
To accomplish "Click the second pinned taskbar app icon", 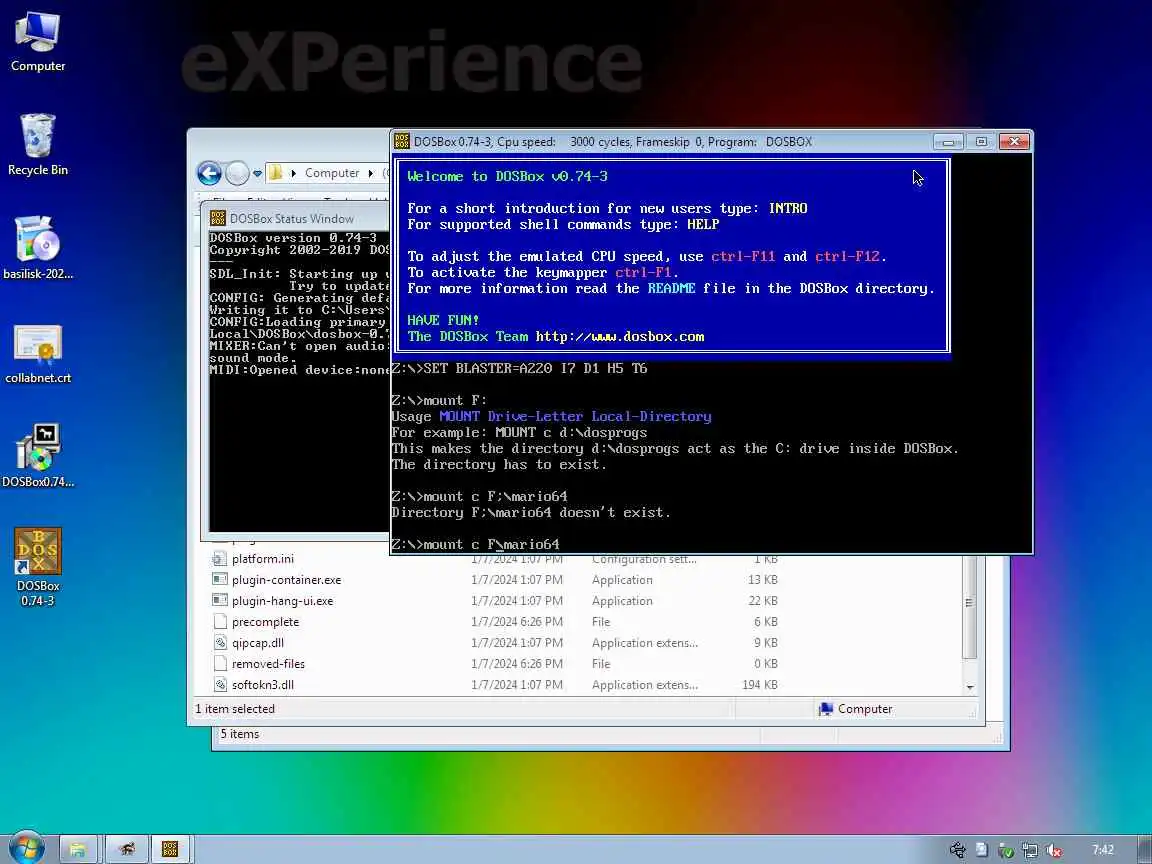I will coord(126,849).
